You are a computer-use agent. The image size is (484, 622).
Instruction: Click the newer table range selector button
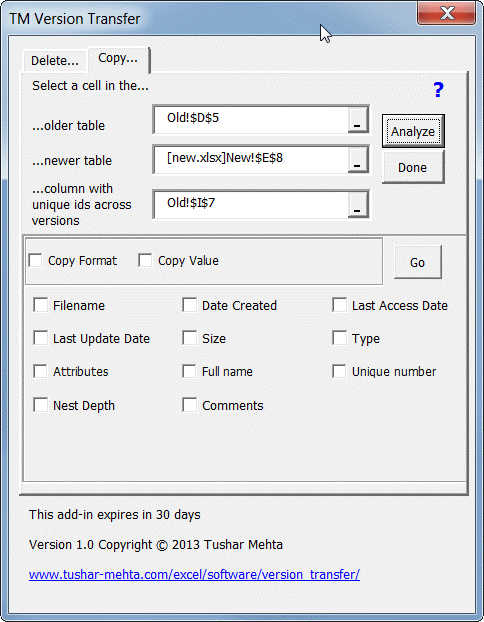coord(357,160)
